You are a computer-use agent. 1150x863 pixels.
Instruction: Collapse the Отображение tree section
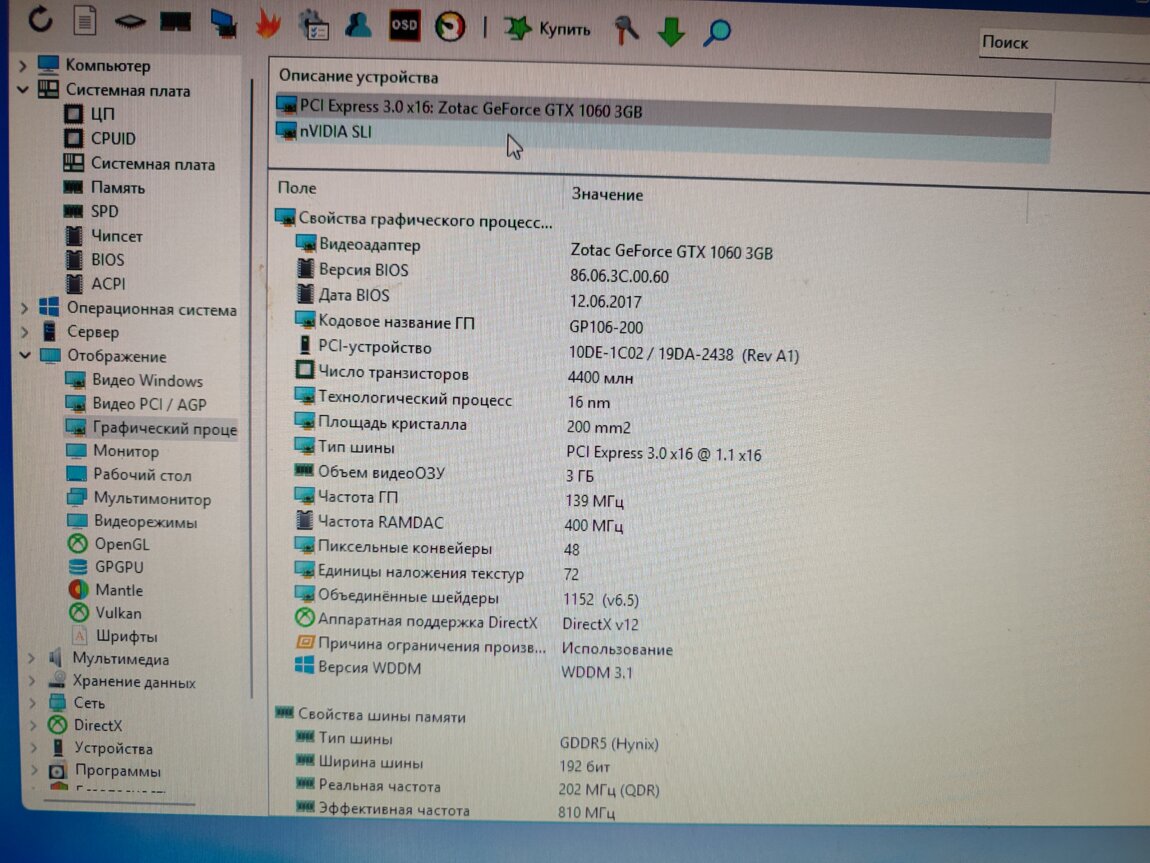click(23, 356)
